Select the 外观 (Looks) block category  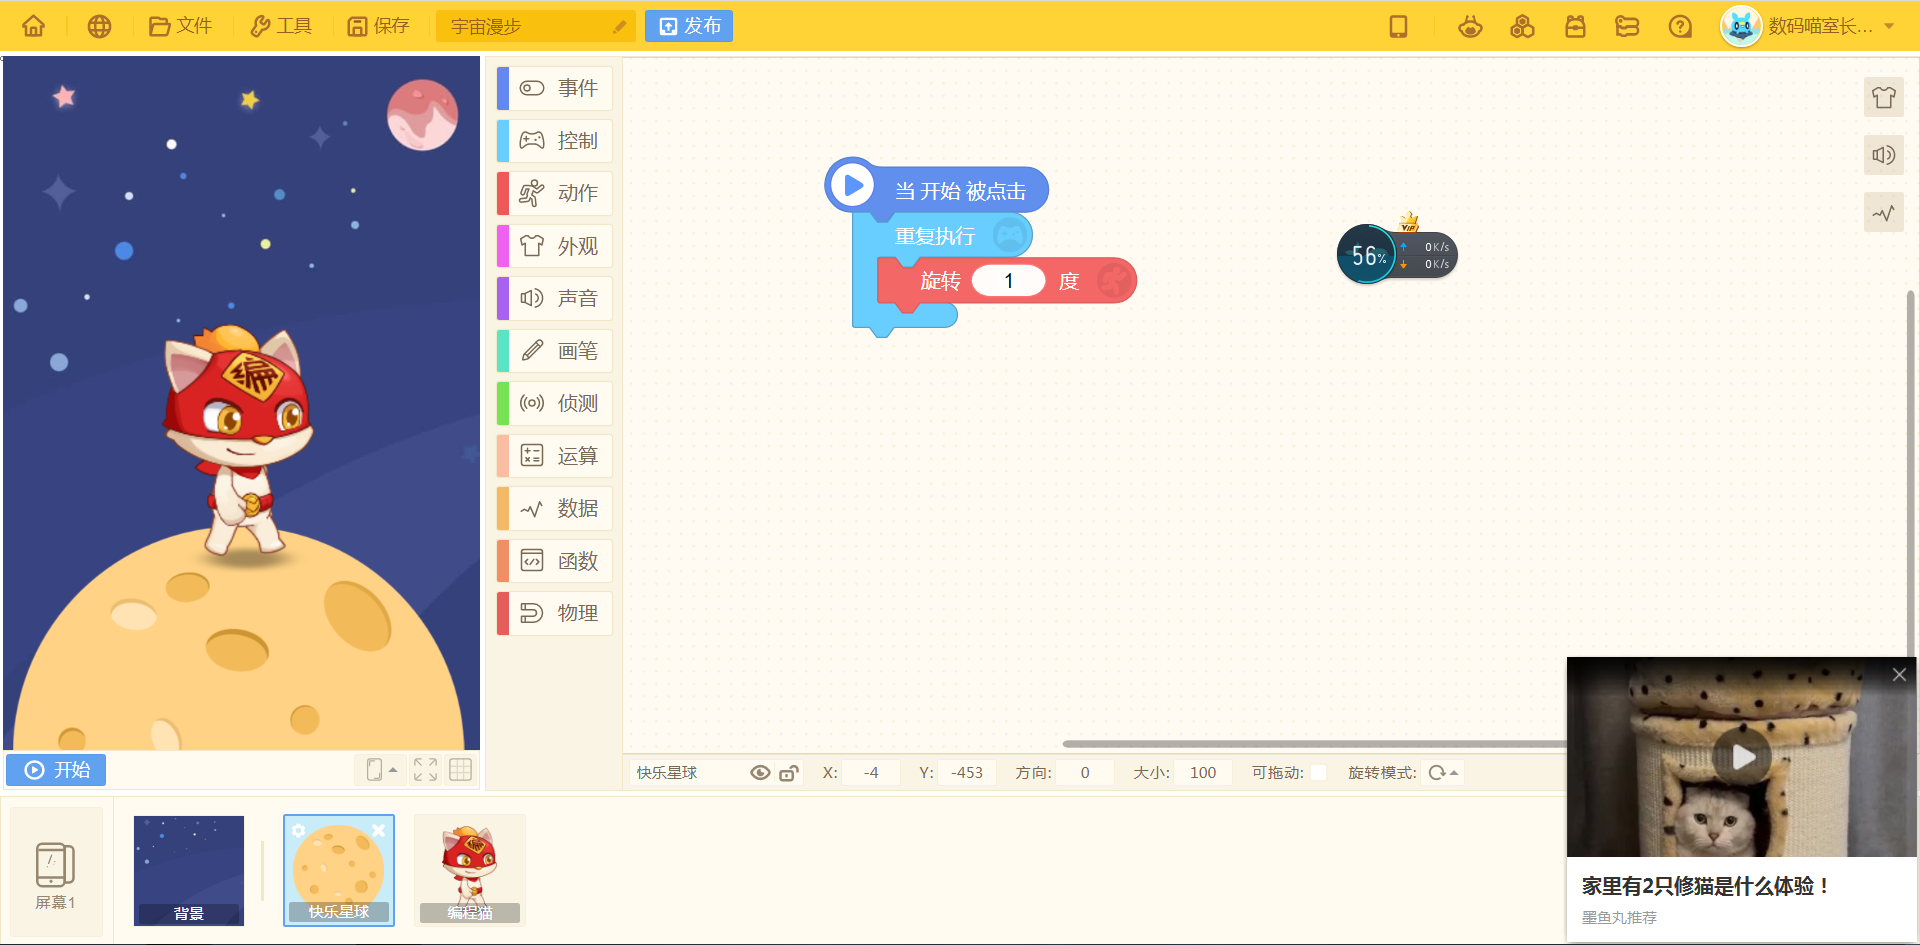pos(555,246)
